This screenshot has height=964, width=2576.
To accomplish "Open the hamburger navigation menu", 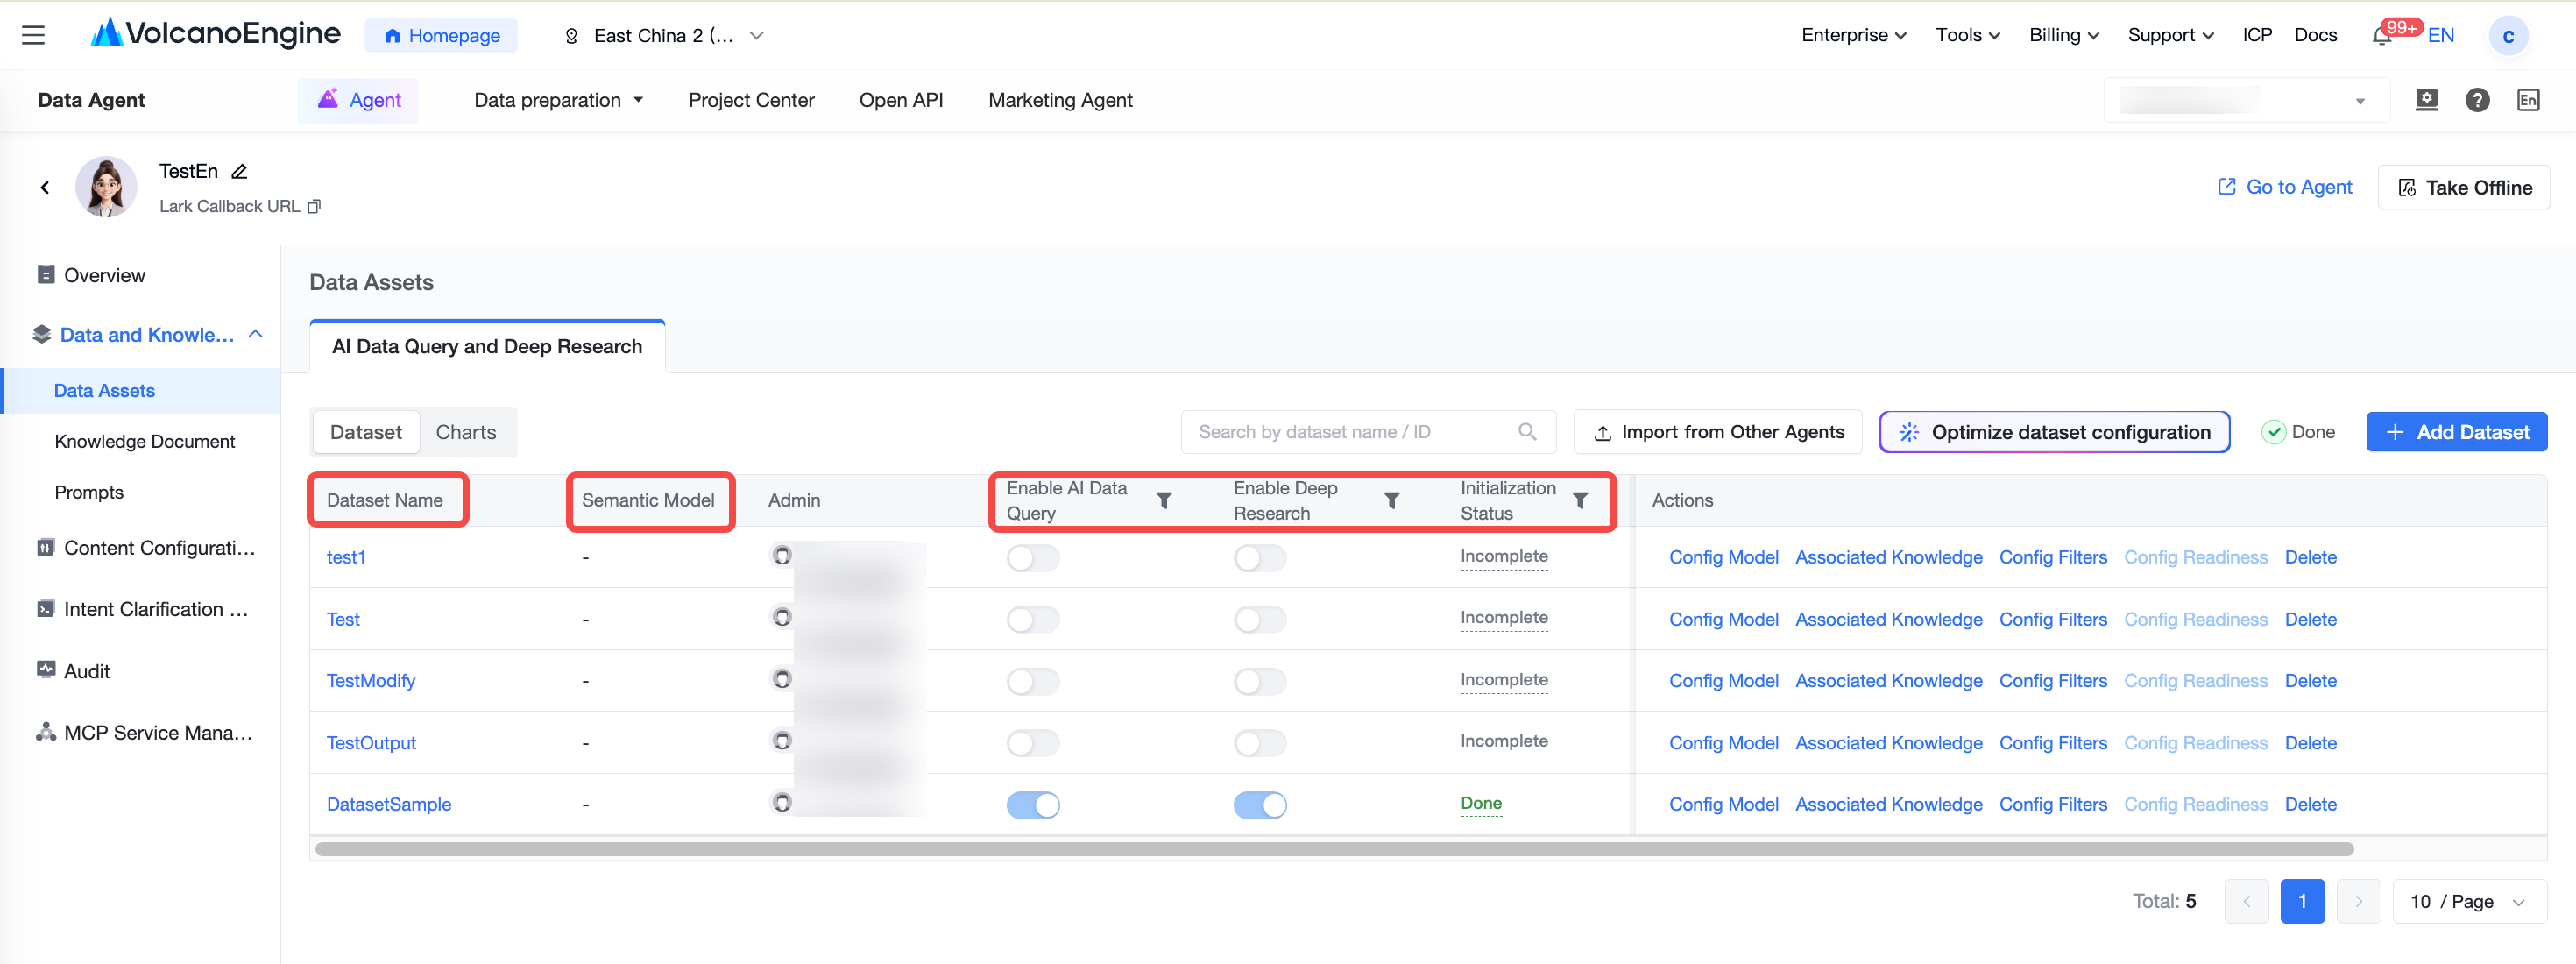I will (x=33, y=35).
